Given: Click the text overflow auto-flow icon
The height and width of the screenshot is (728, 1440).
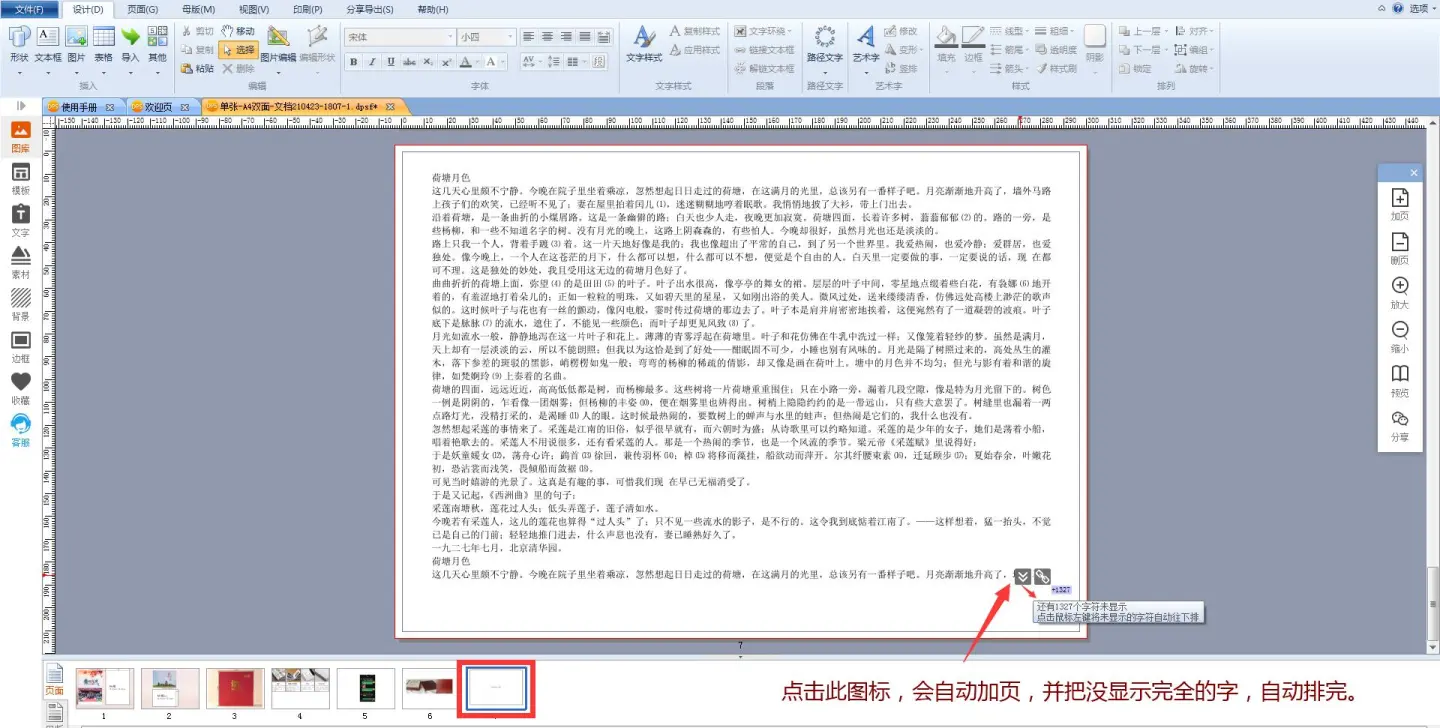Looking at the screenshot, I should tap(1022, 576).
